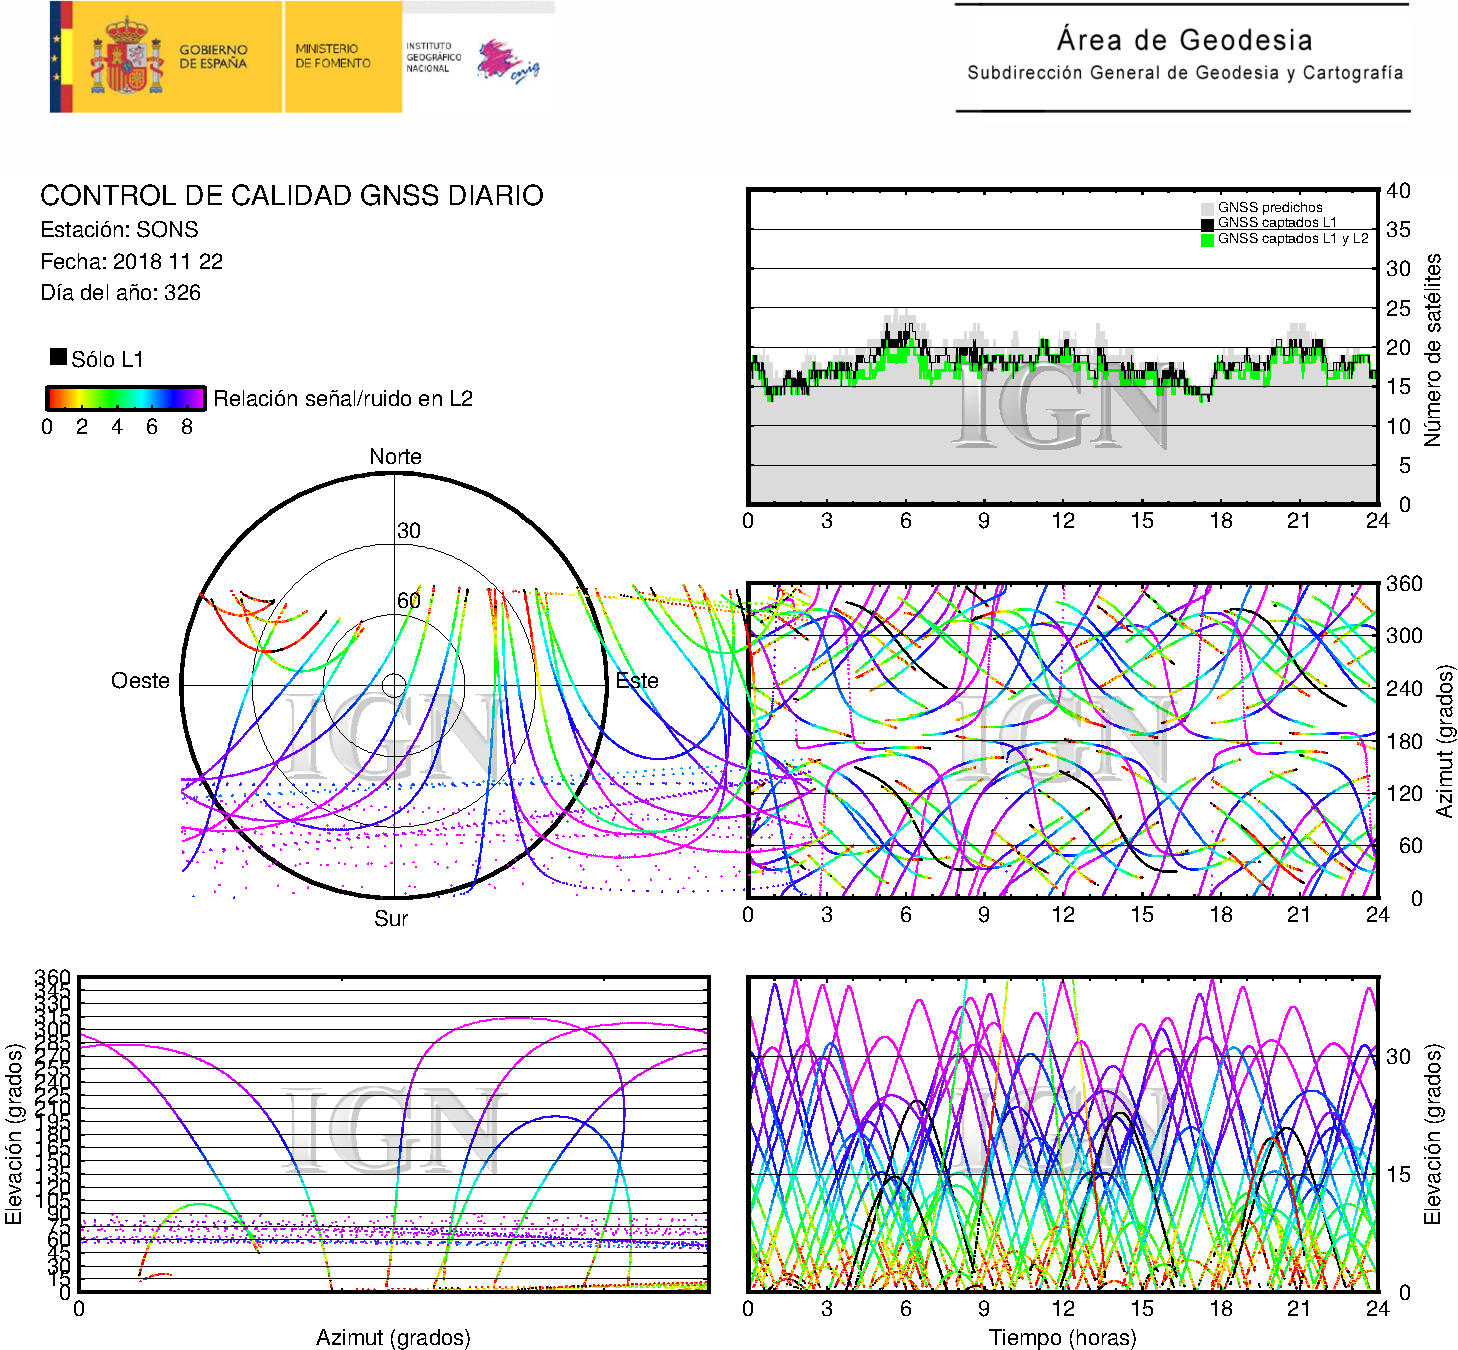The height and width of the screenshot is (1350, 1458).
Task: Click the CONTROL DE CALIDAD GNSS DIARIO title
Action: 291,196
